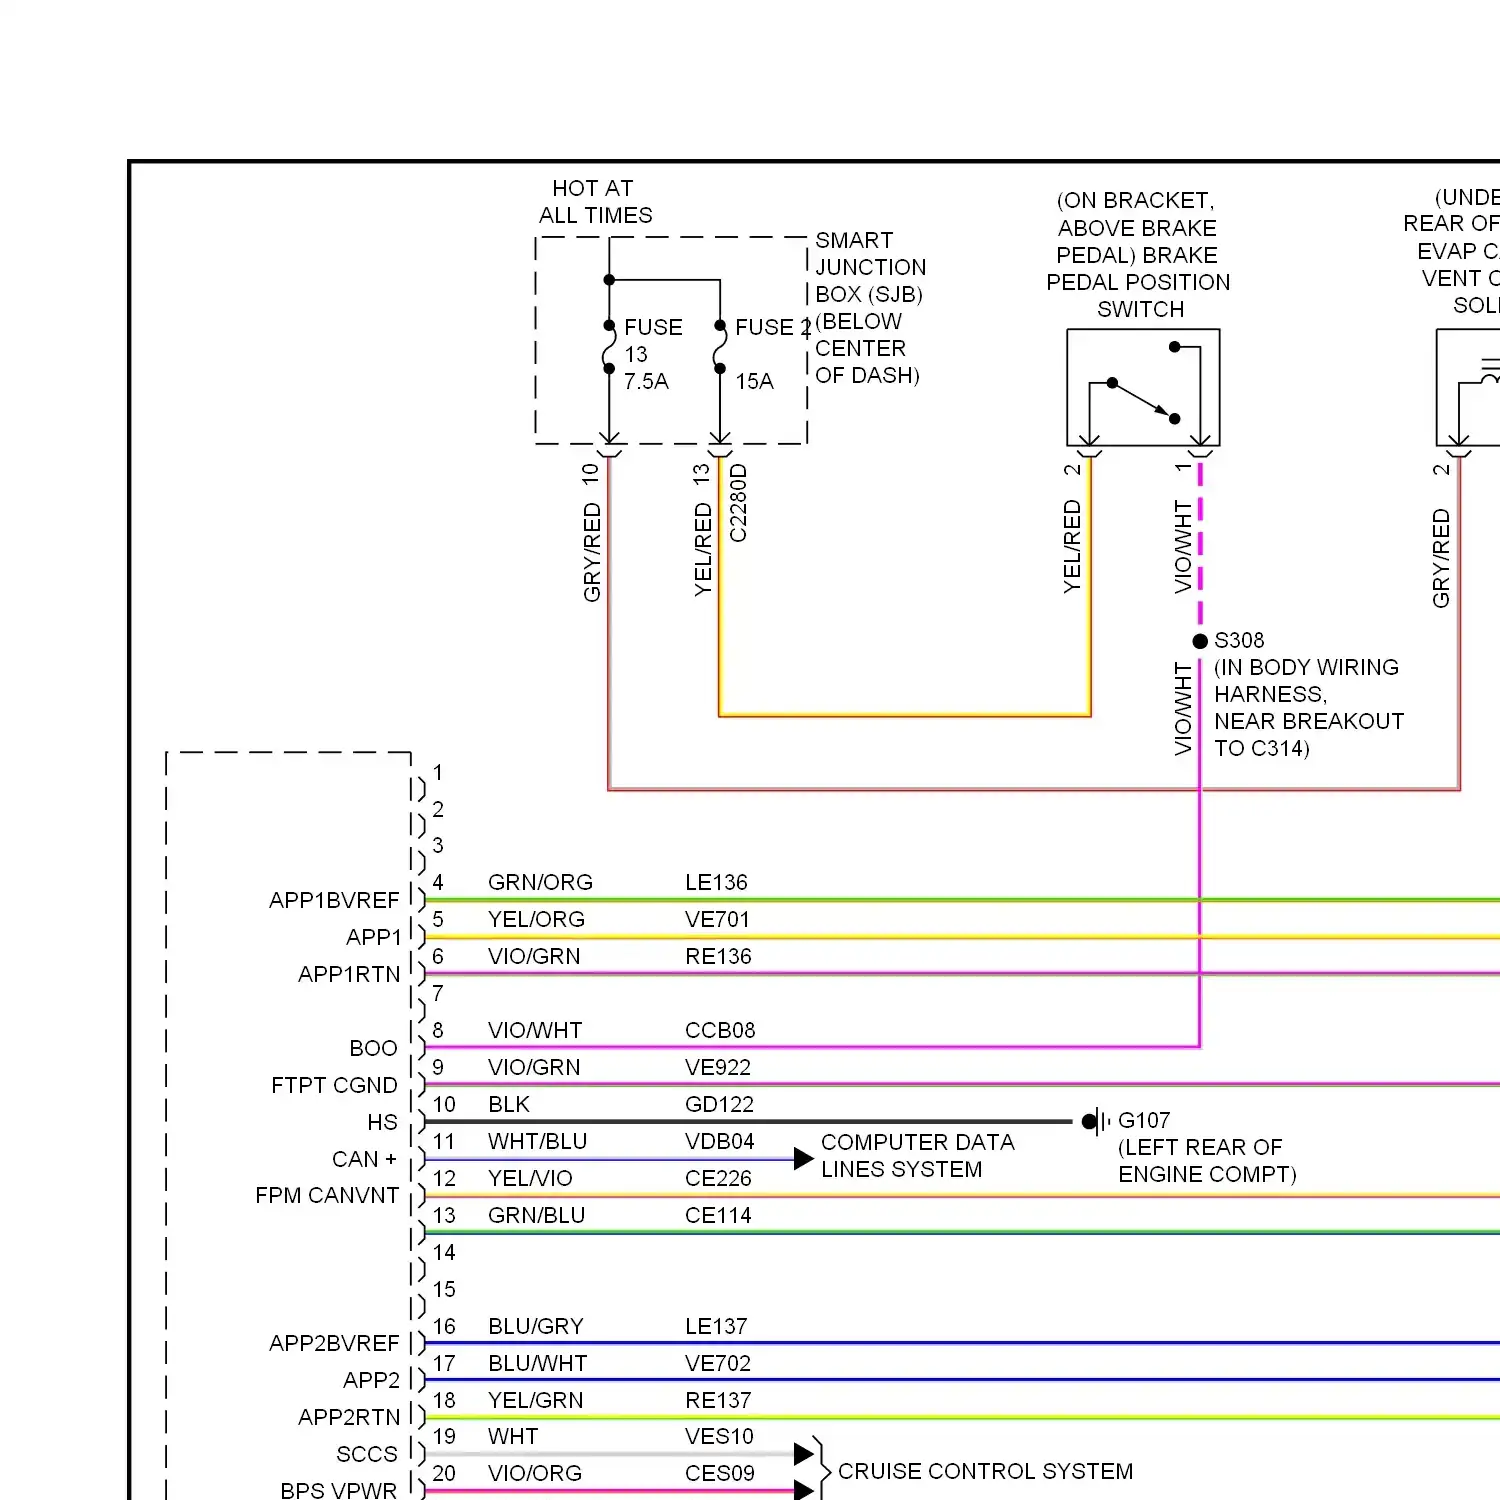This screenshot has width=1500, height=1500.
Task: Select the APP1RTN pin label
Action: click(349, 974)
